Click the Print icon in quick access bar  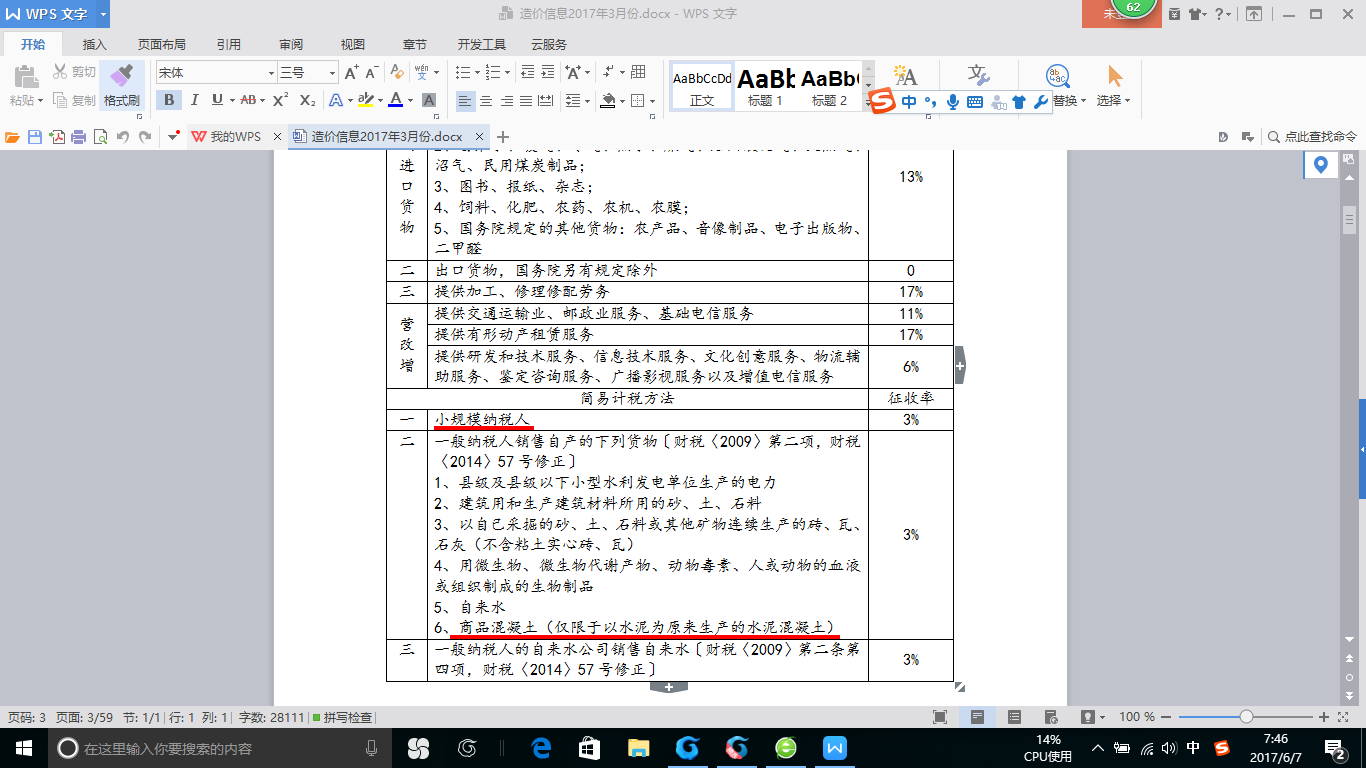pyautogui.click(x=78, y=137)
